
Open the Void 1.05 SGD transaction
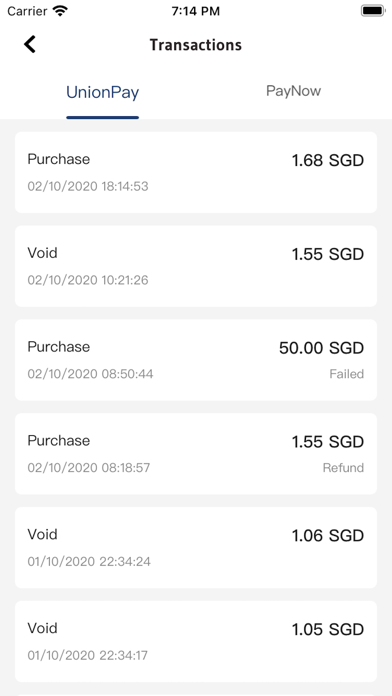click(x=196, y=641)
